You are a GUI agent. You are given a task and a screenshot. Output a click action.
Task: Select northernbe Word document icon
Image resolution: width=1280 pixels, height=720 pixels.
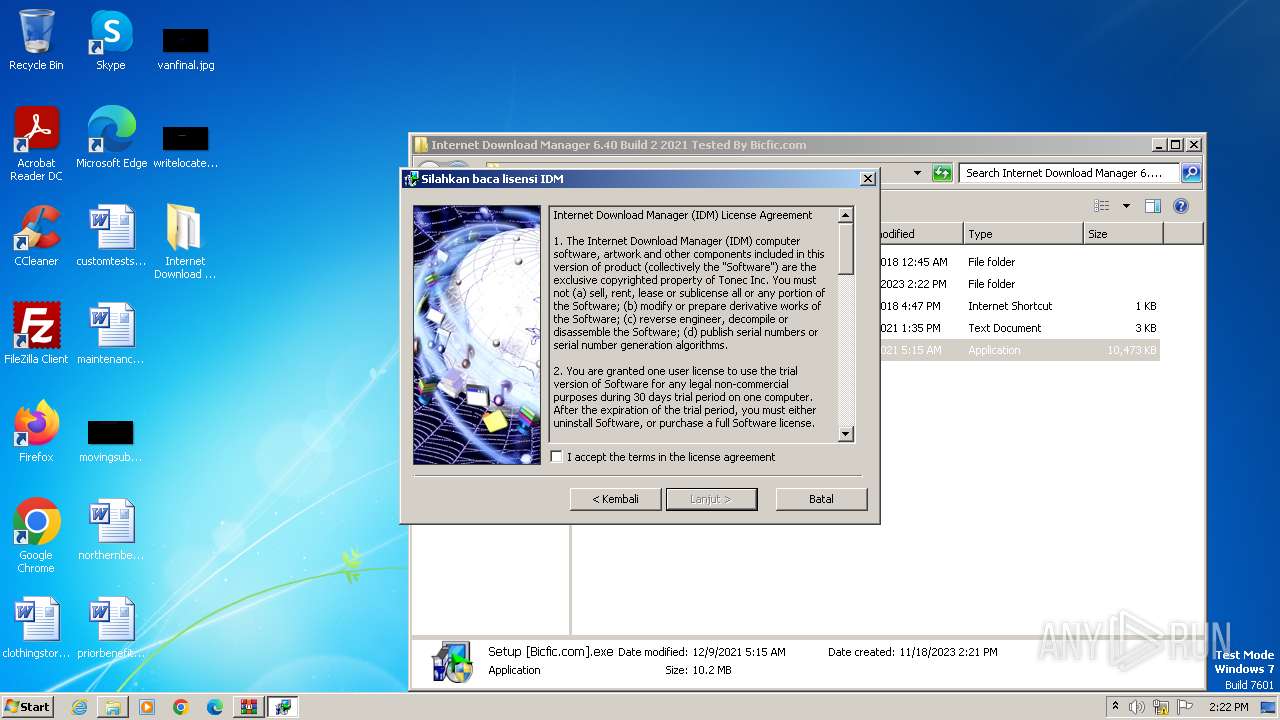110,530
